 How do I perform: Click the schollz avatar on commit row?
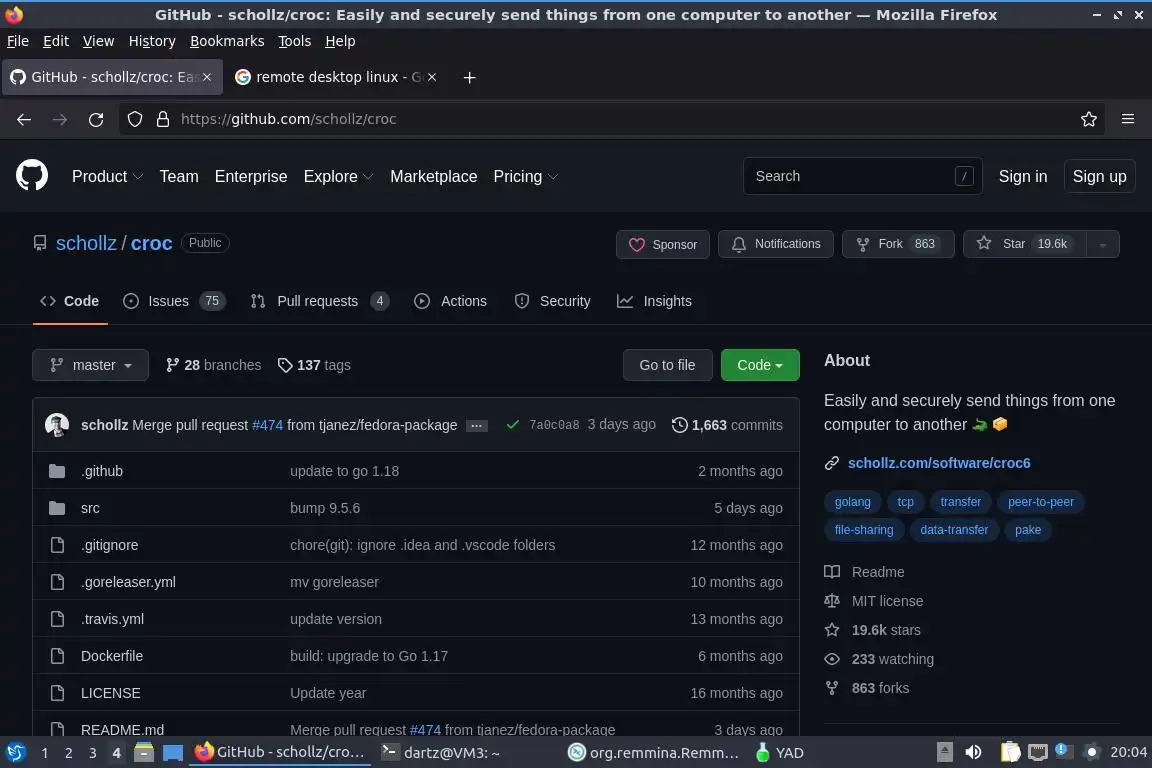coord(57,425)
